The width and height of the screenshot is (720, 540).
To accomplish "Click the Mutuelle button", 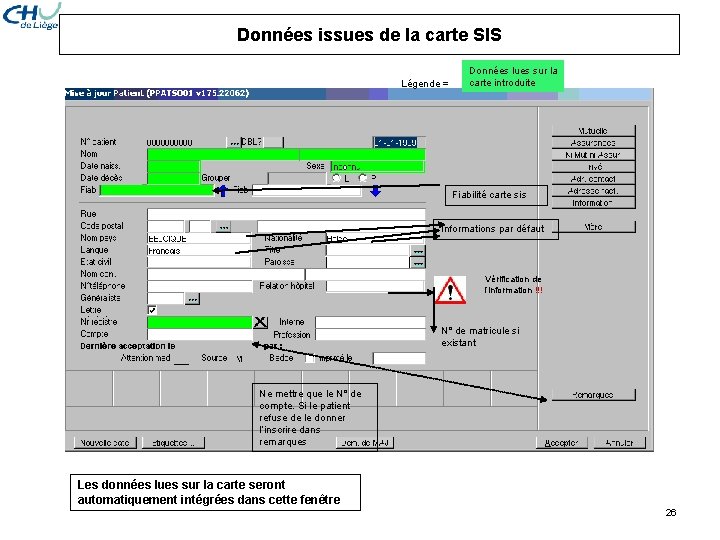I will [x=593, y=131].
